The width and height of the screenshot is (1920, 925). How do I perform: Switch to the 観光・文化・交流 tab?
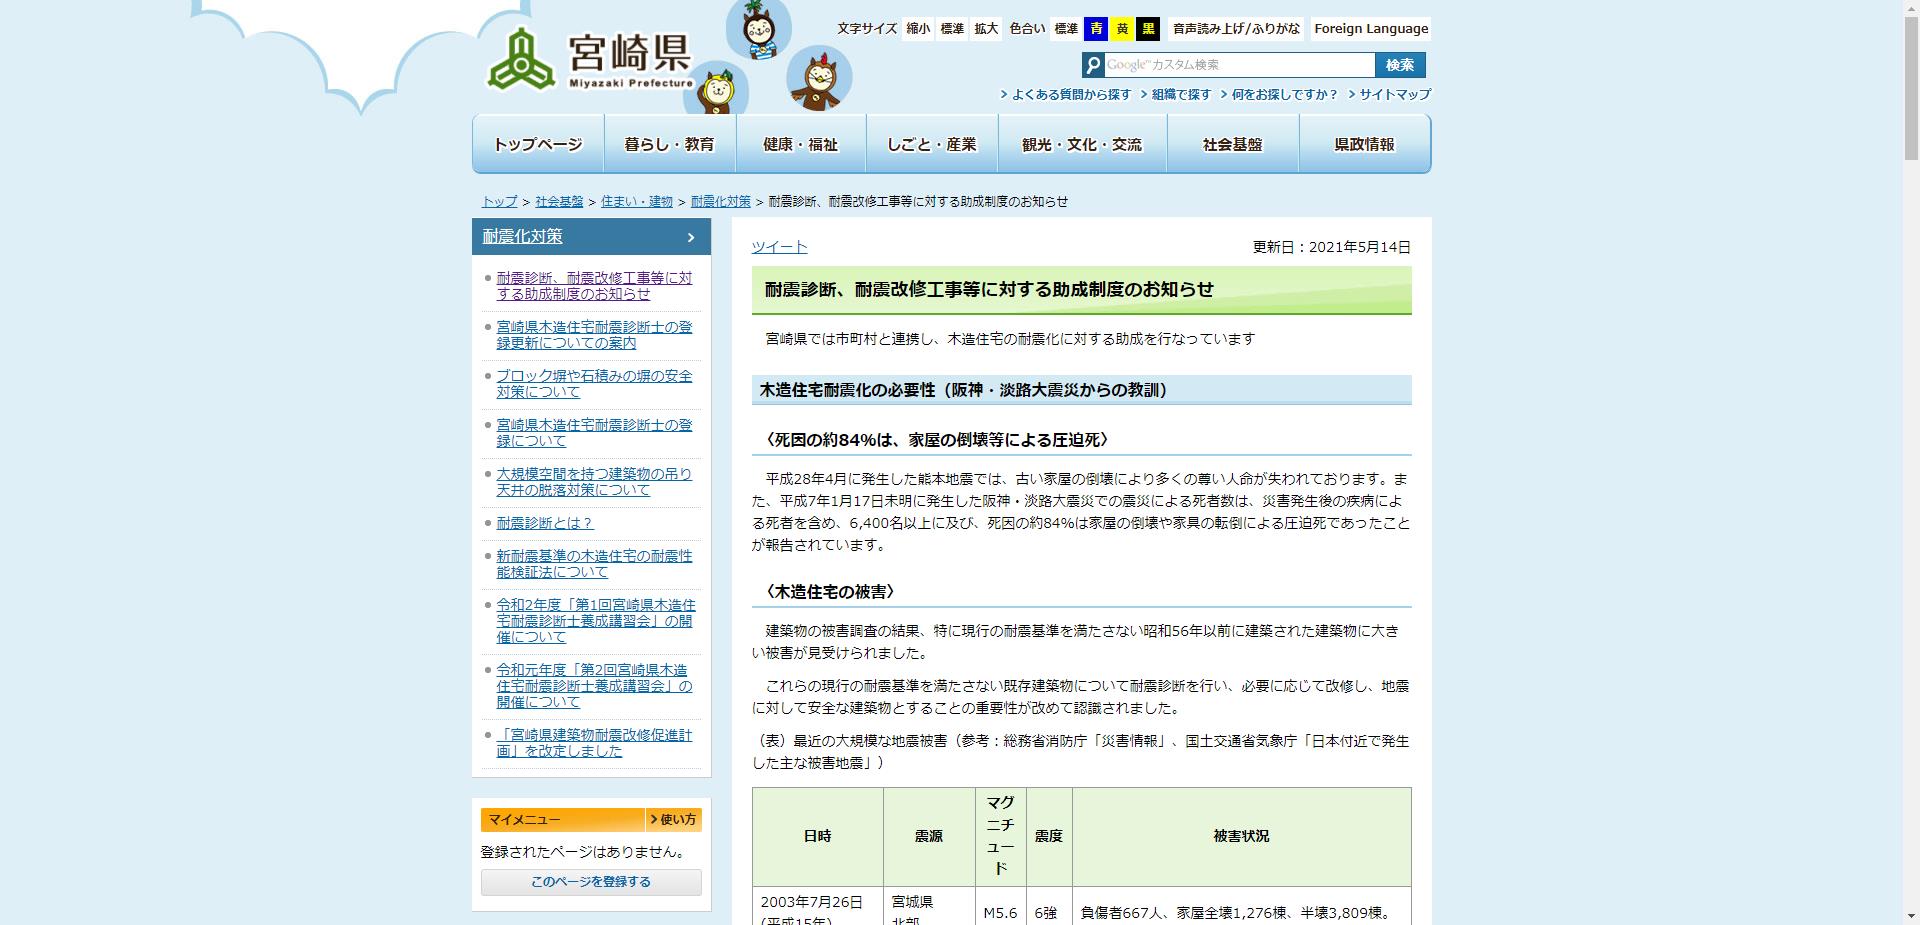click(1083, 143)
